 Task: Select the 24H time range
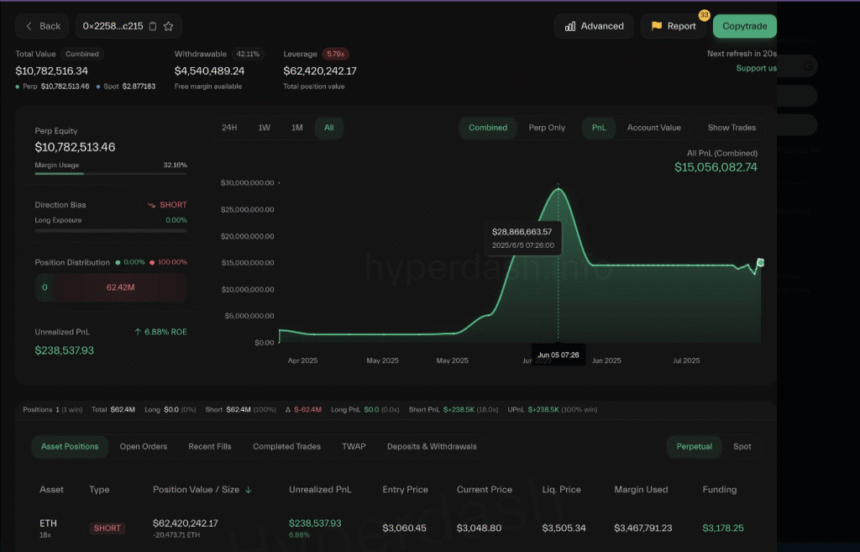(229, 128)
